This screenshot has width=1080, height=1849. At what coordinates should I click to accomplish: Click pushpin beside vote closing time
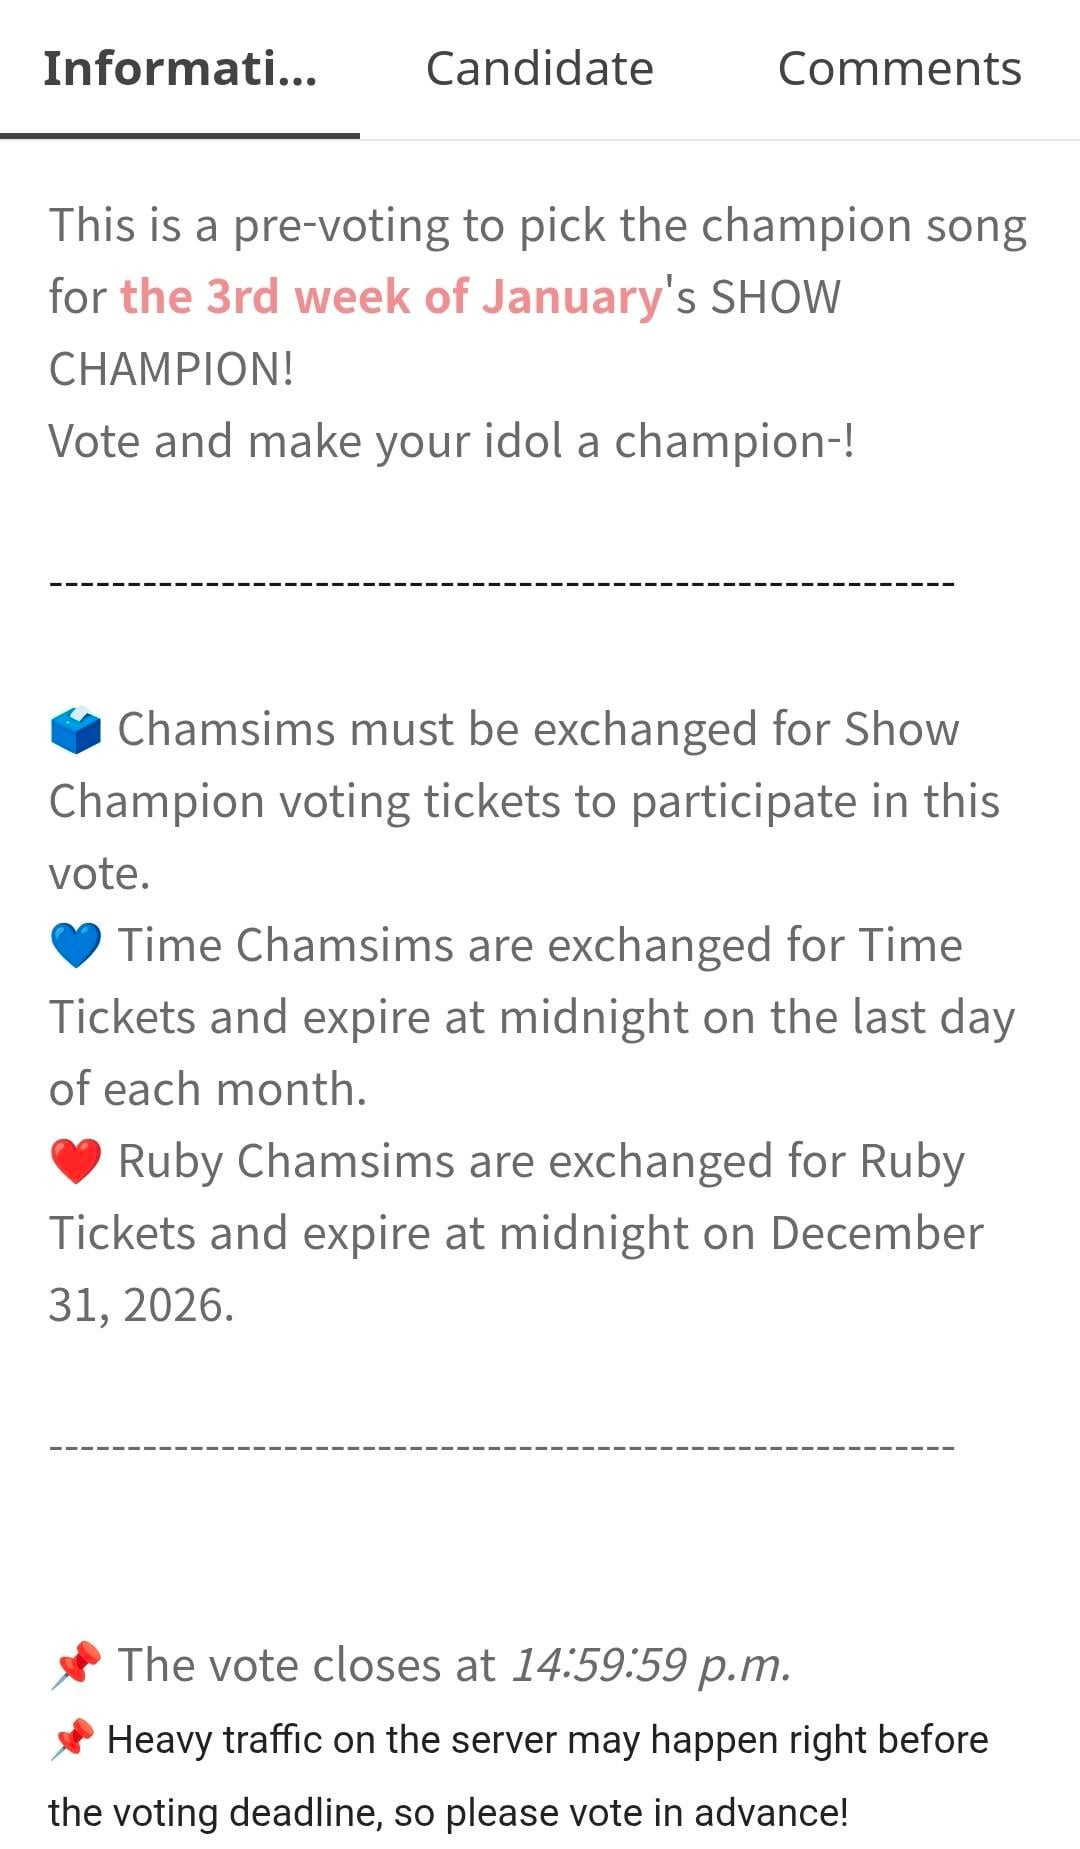click(76, 1665)
